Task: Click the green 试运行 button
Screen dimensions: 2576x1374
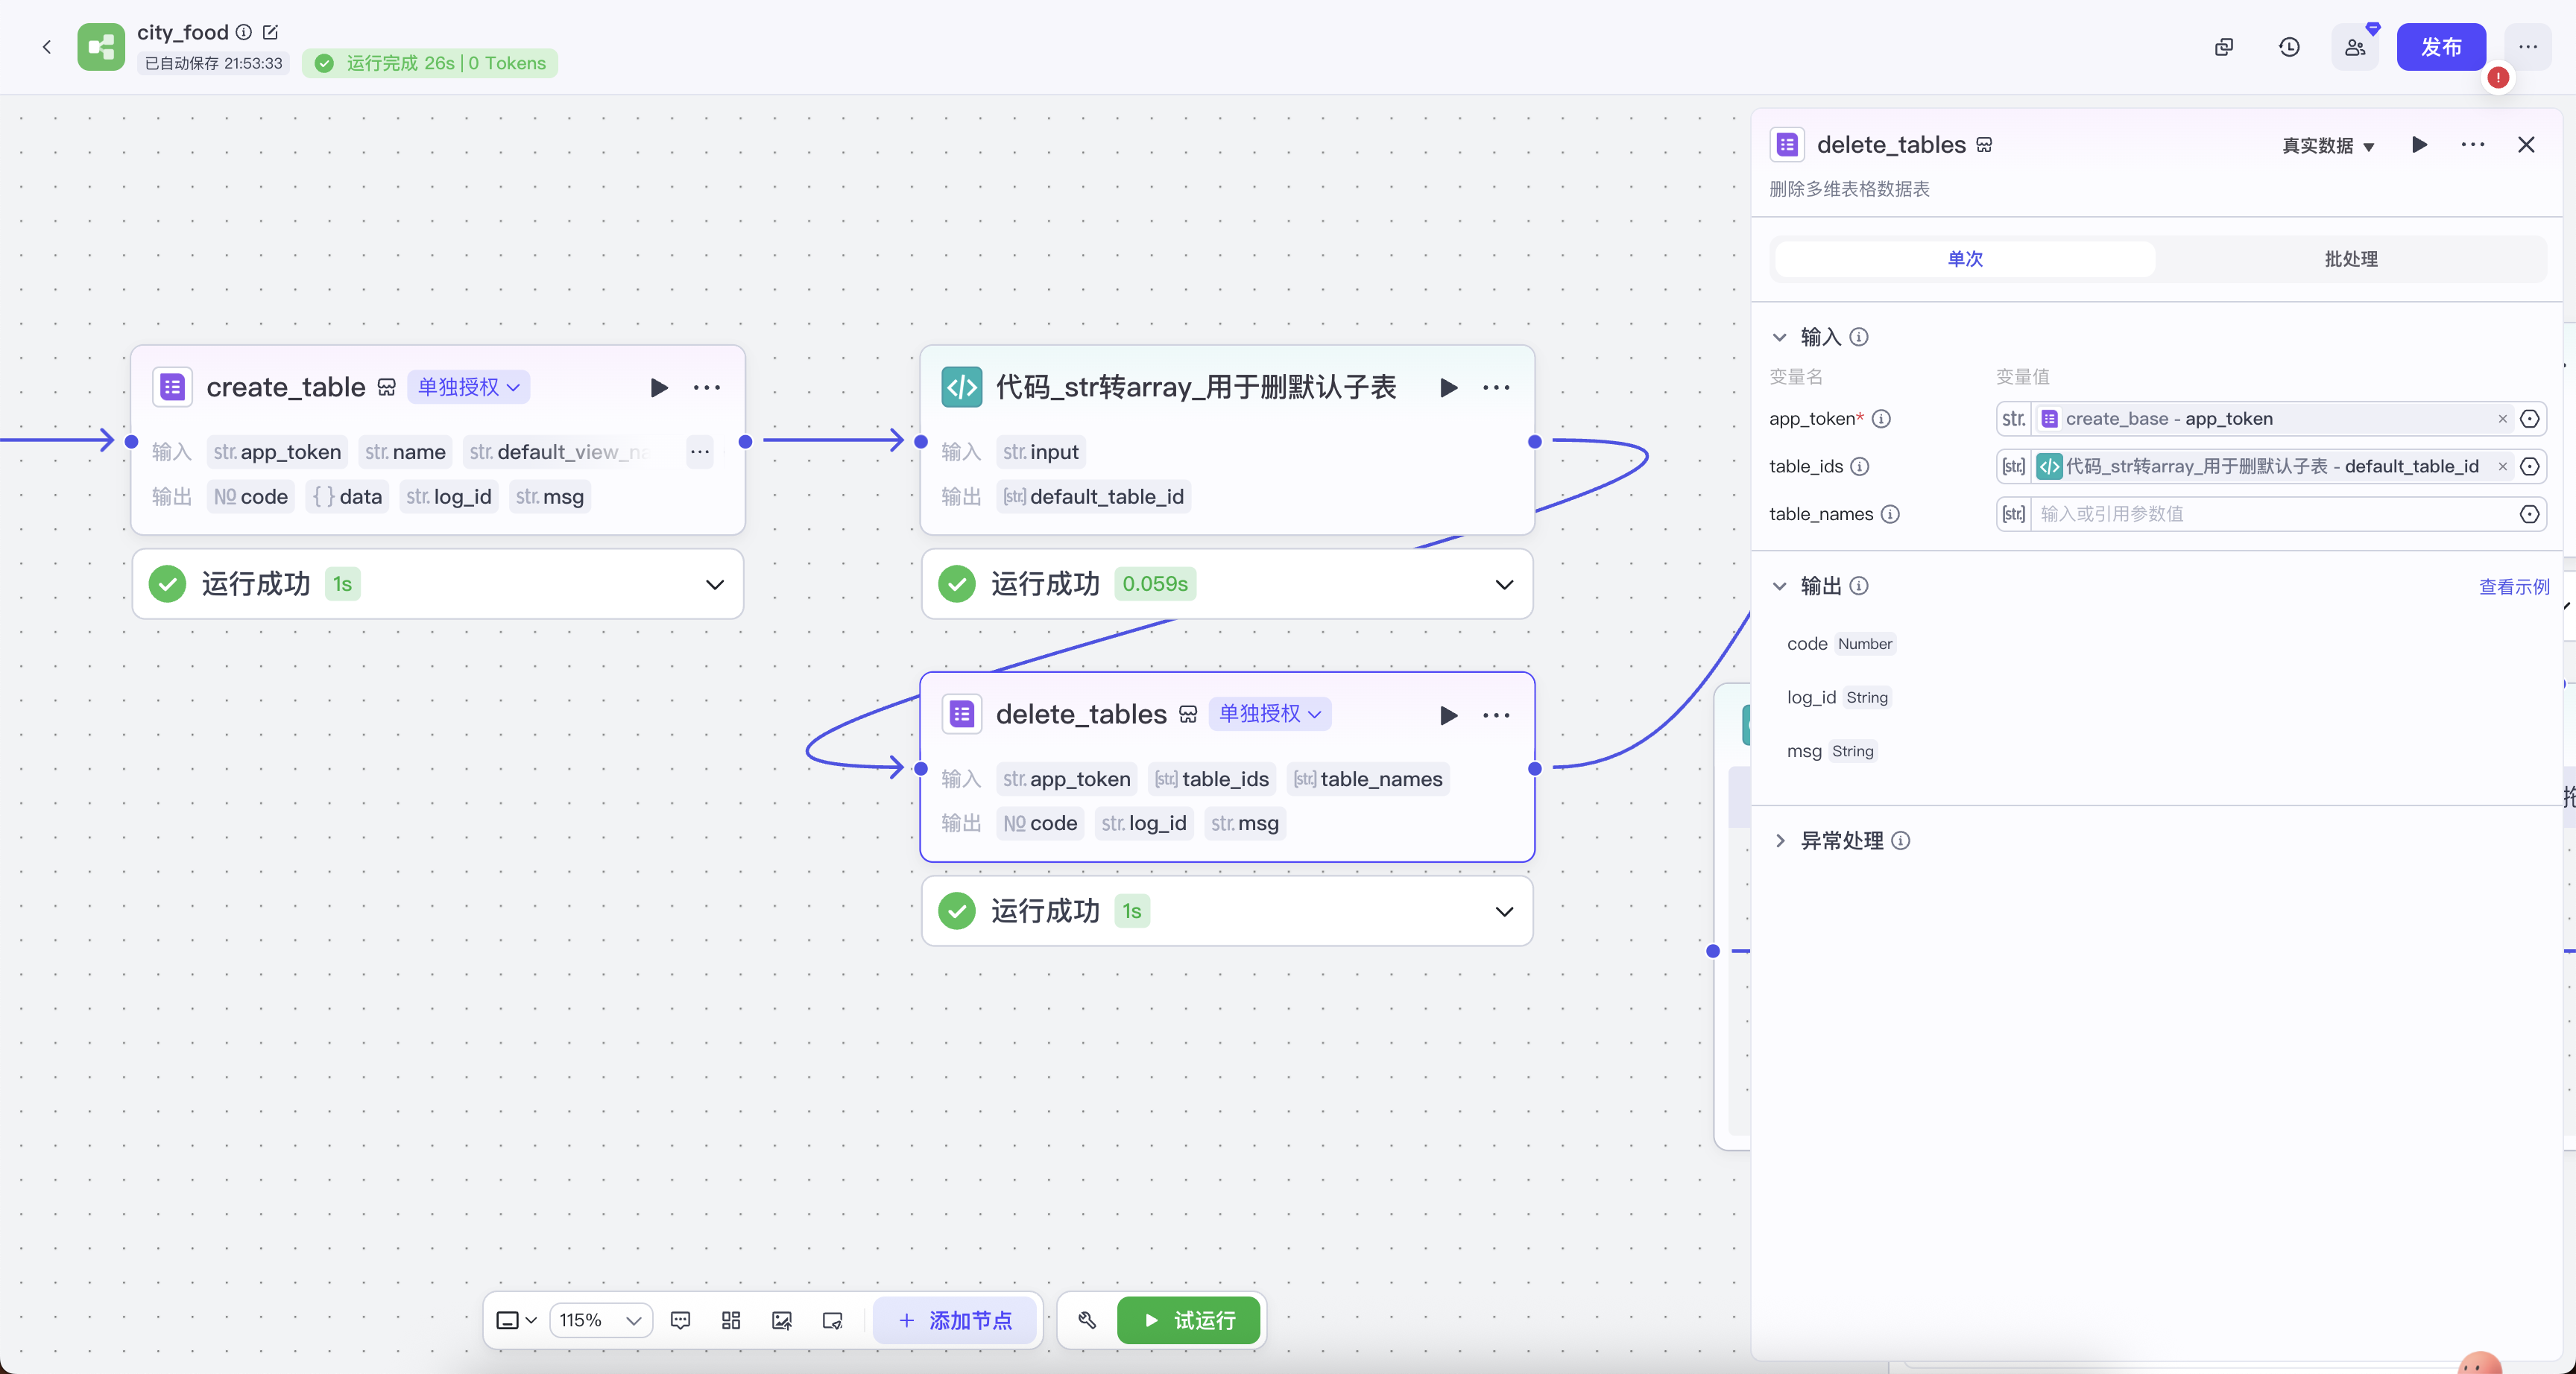Action: click(1188, 1320)
